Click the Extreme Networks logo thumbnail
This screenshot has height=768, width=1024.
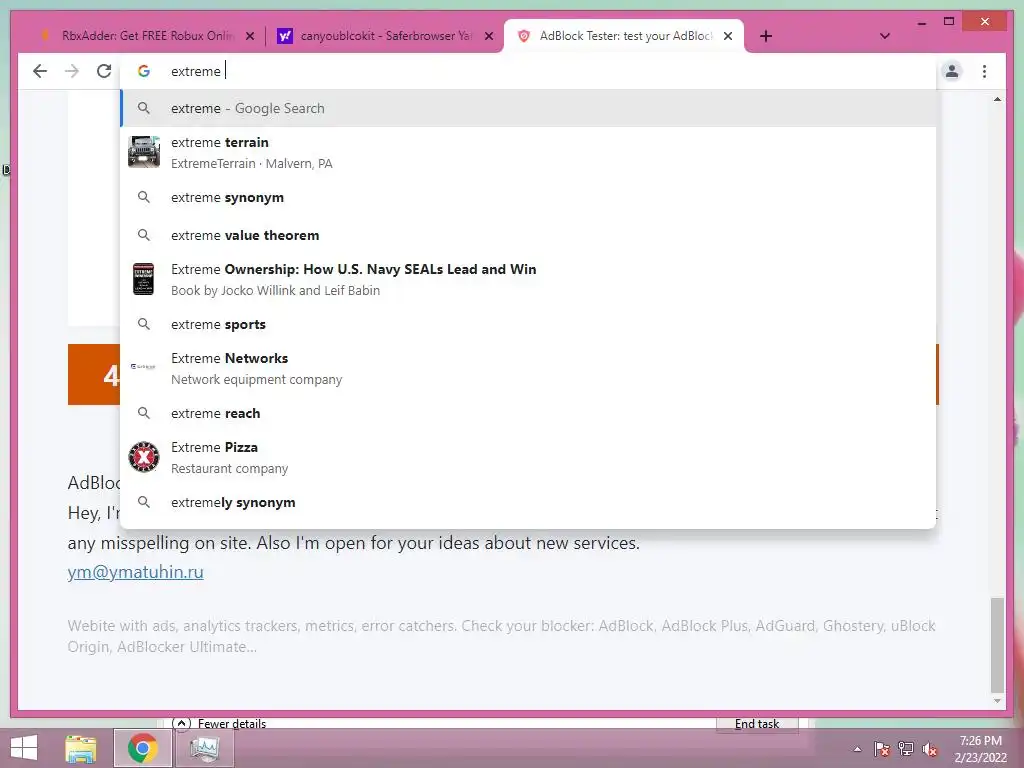click(144, 367)
